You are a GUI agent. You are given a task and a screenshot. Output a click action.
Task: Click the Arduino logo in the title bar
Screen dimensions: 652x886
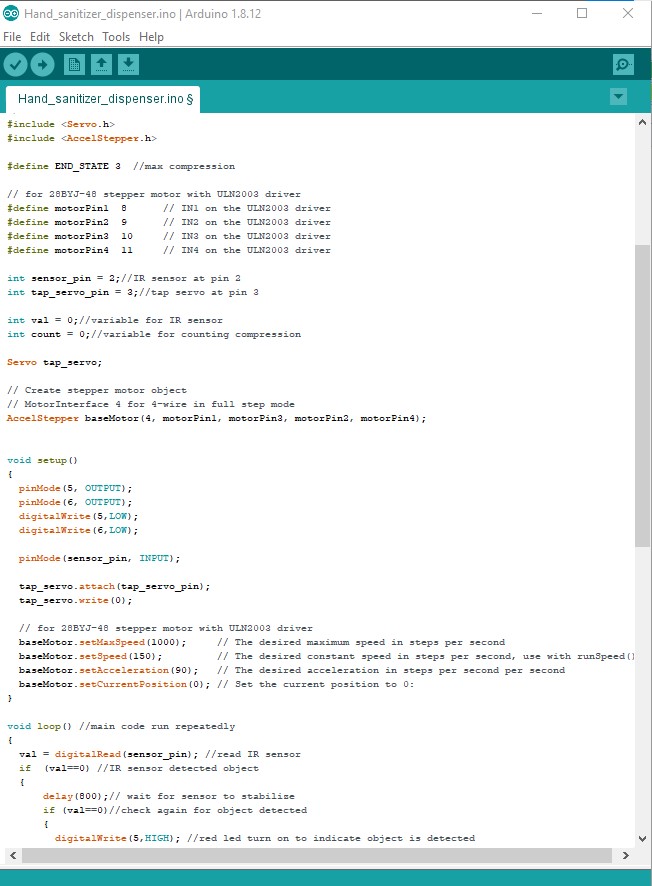click(11, 13)
